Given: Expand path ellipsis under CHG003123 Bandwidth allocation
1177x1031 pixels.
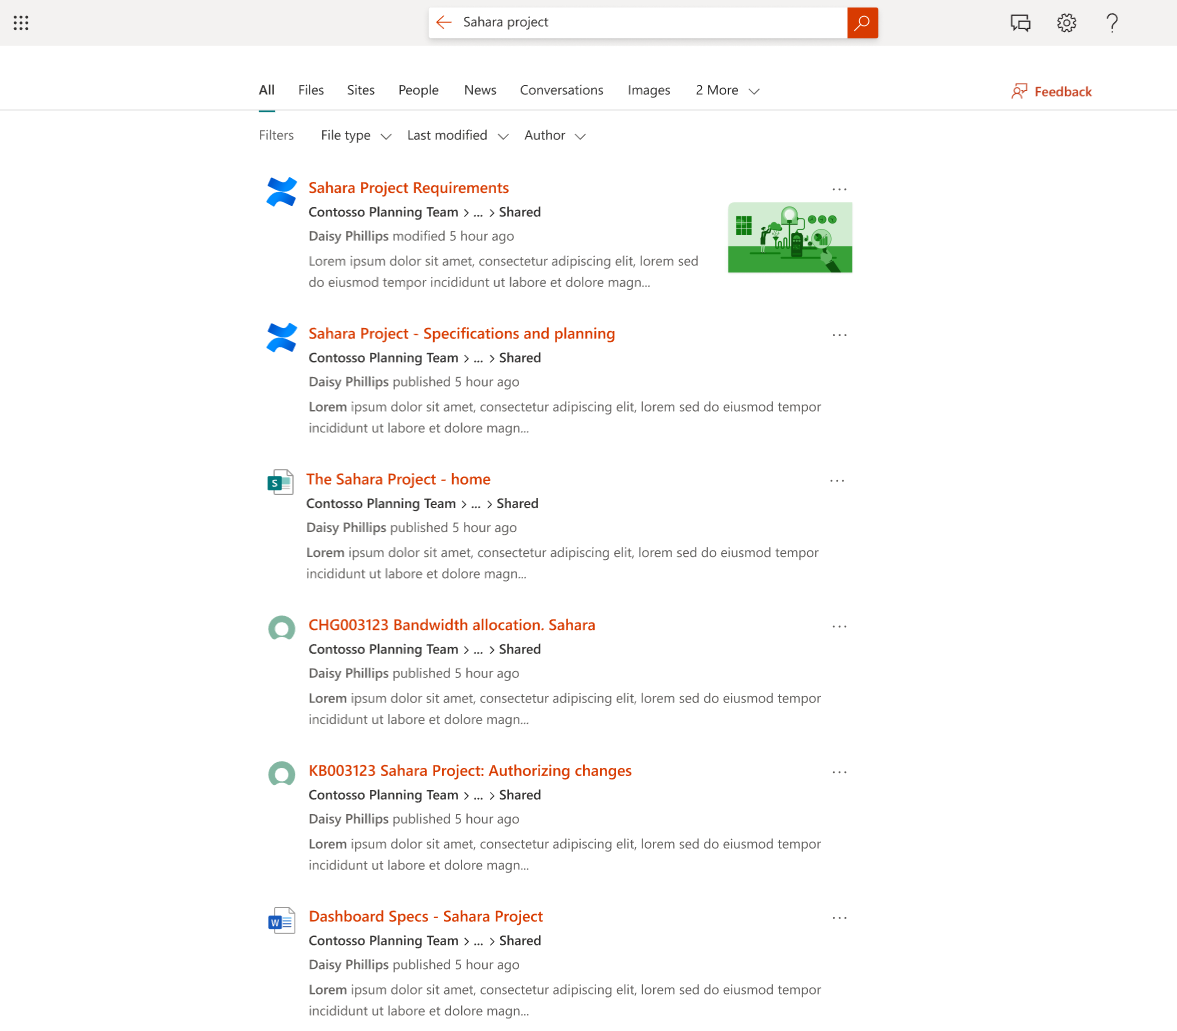Looking at the screenshot, I should click(x=478, y=650).
